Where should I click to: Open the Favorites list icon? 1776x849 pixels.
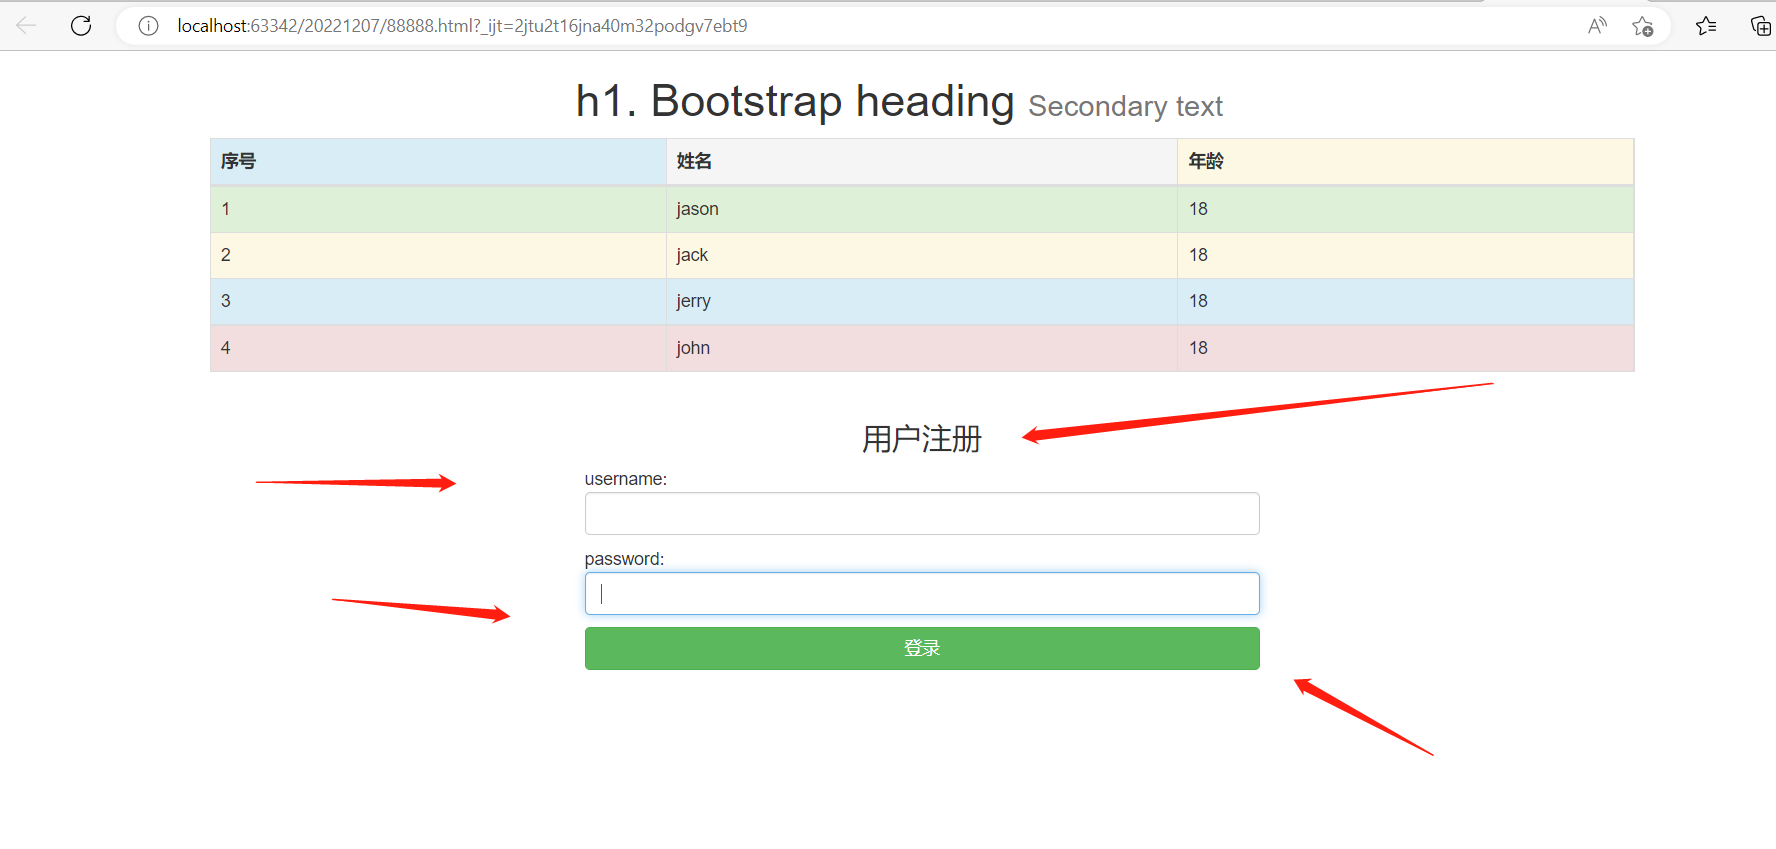1706,26
